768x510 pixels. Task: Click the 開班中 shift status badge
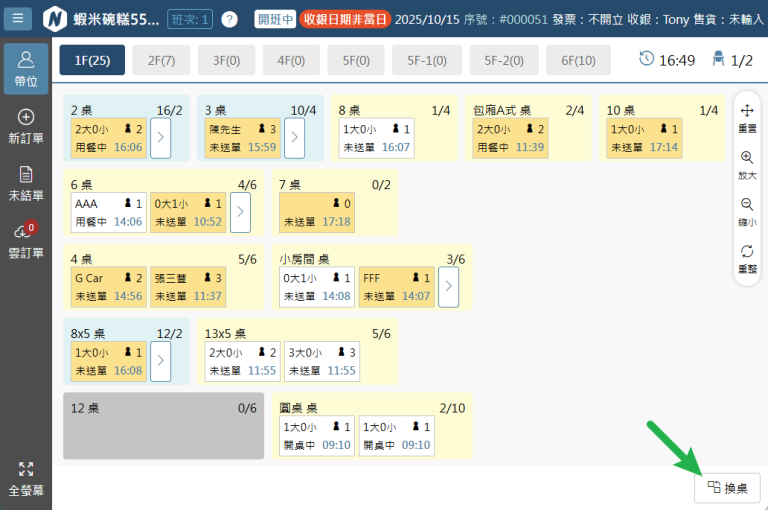click(x=274, y=19)
